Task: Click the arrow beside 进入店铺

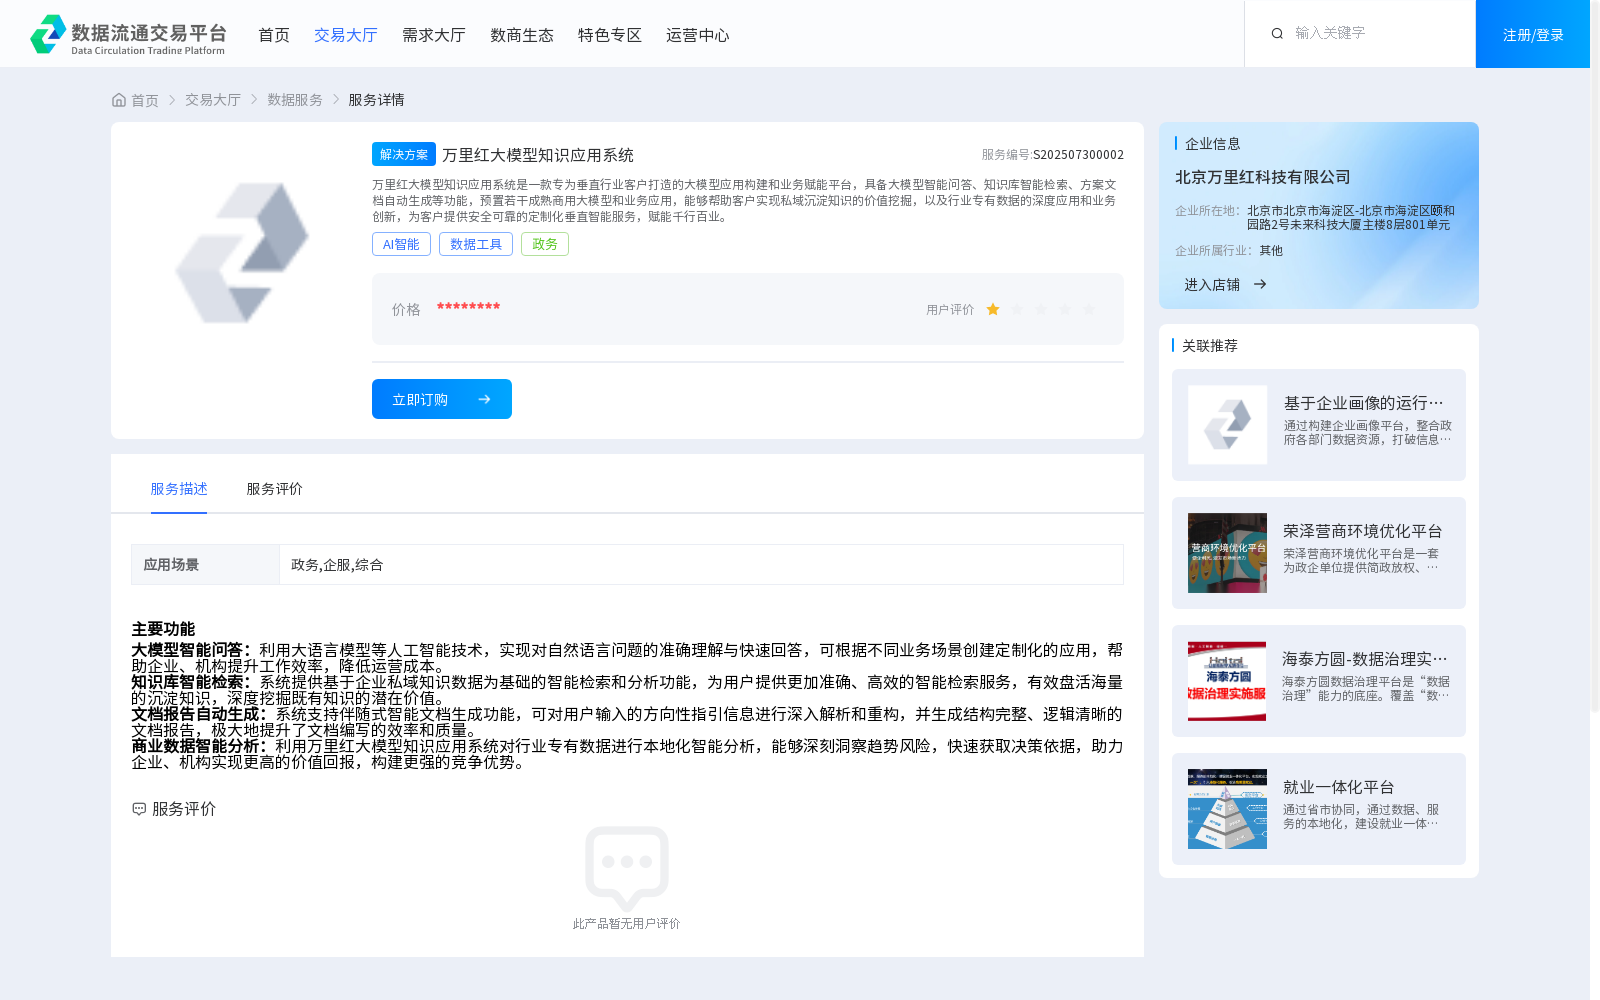Action: [x=1260, y=285]
